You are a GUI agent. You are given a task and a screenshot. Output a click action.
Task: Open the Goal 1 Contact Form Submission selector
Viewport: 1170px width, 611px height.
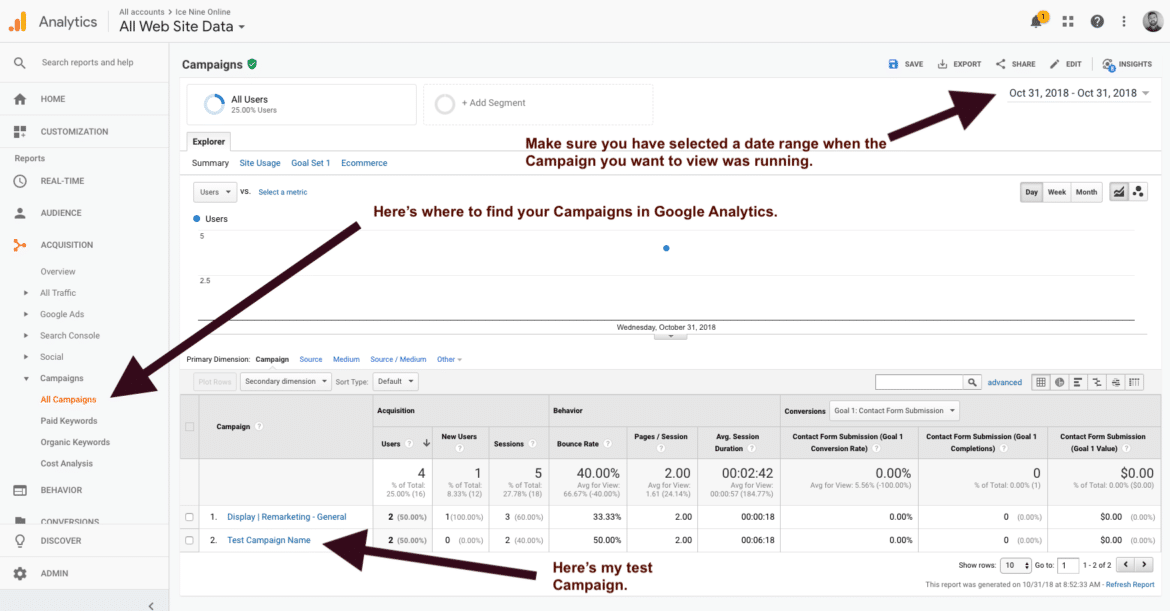pos(893,410)
